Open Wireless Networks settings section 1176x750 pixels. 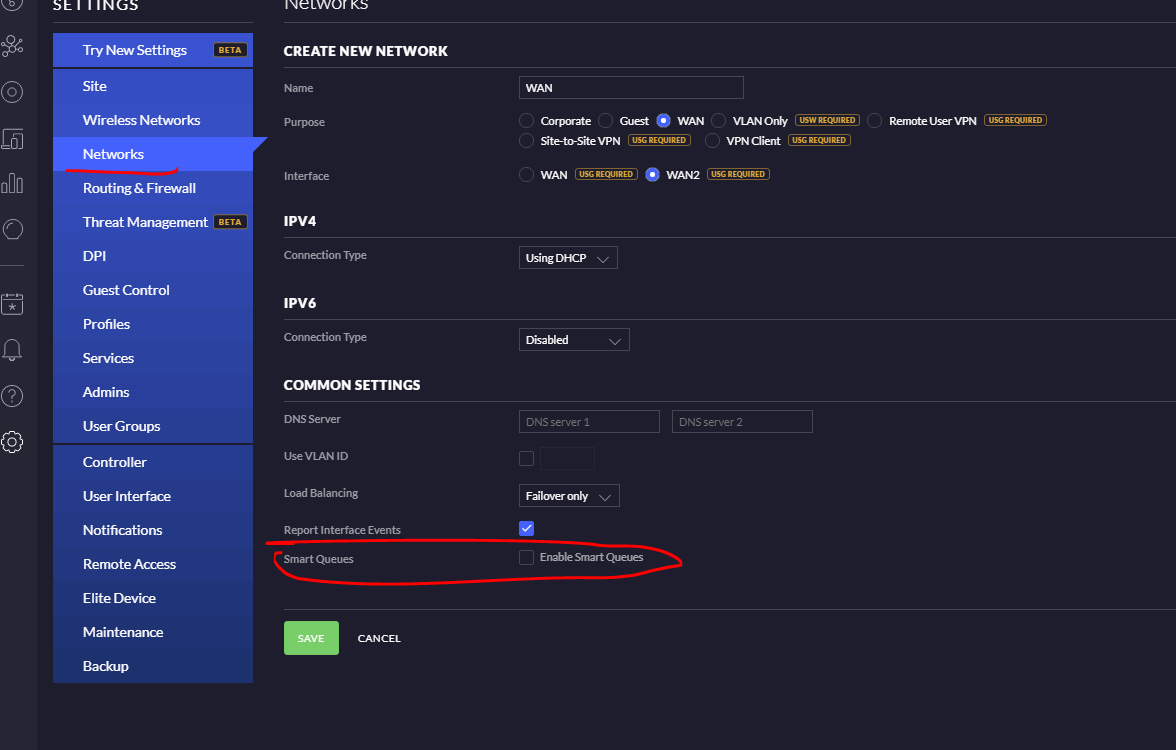pos(141,120)
